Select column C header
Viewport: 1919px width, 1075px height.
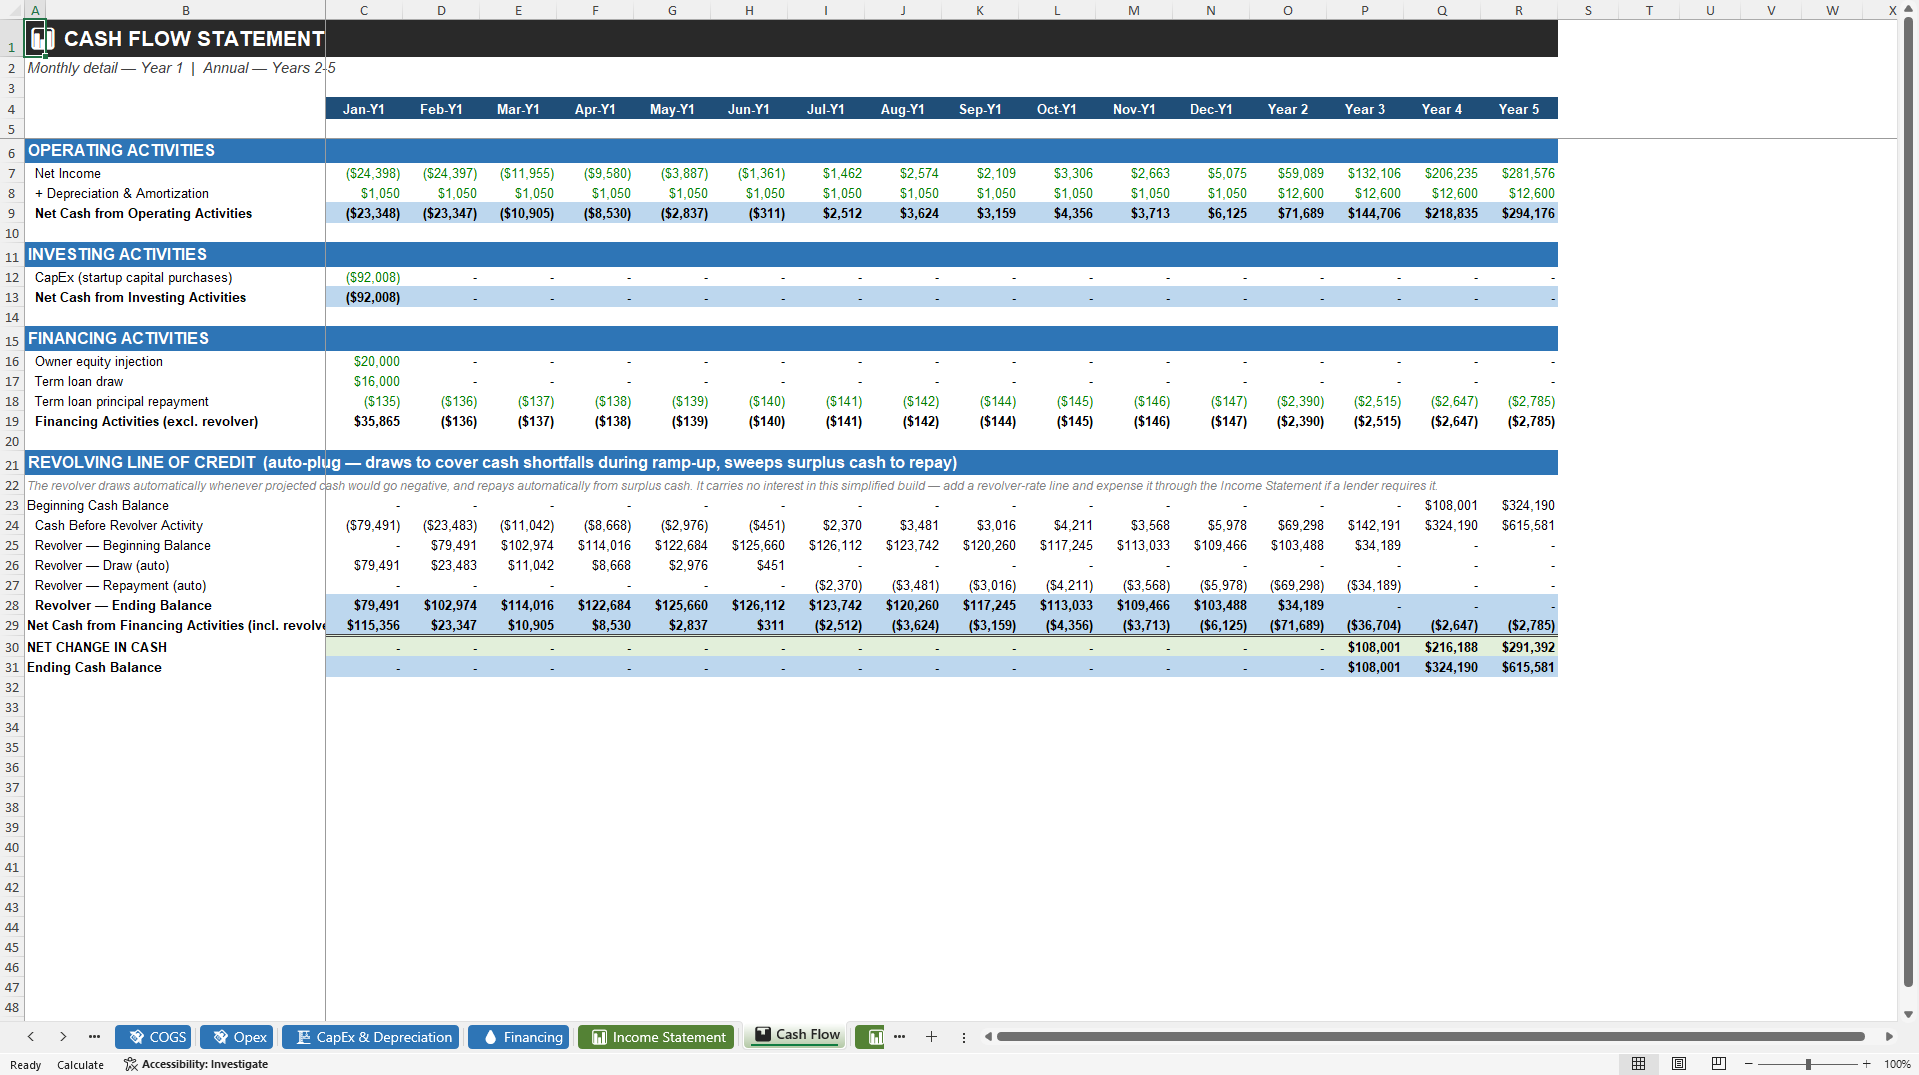[x=364, y=10]
